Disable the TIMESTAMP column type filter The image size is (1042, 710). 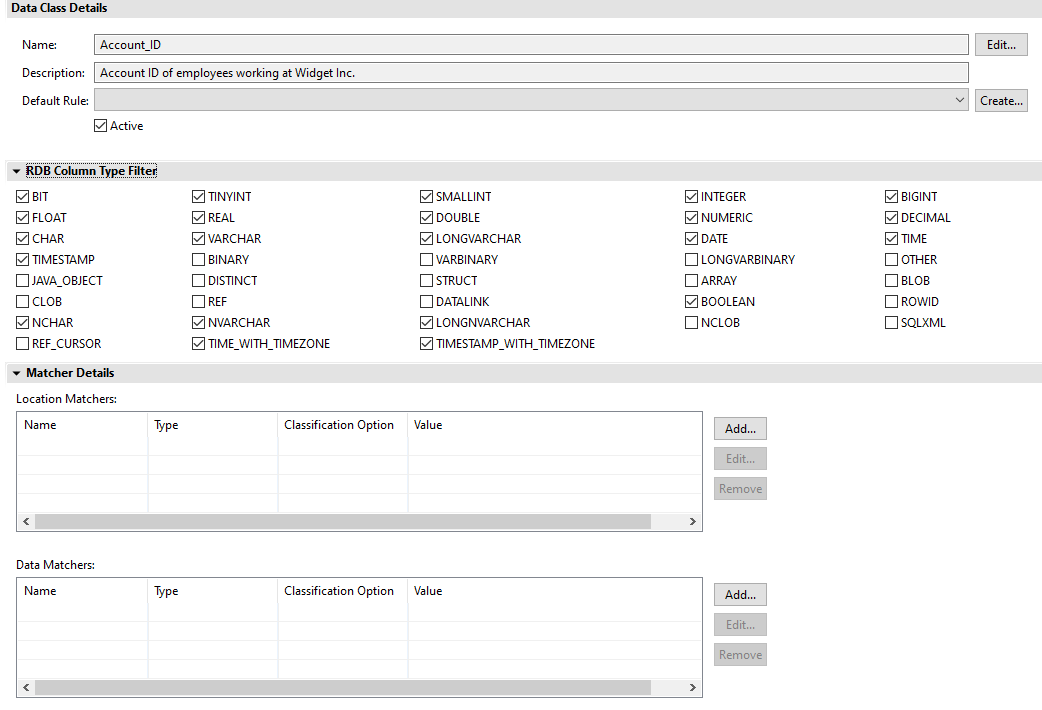(x=22, y=259)
